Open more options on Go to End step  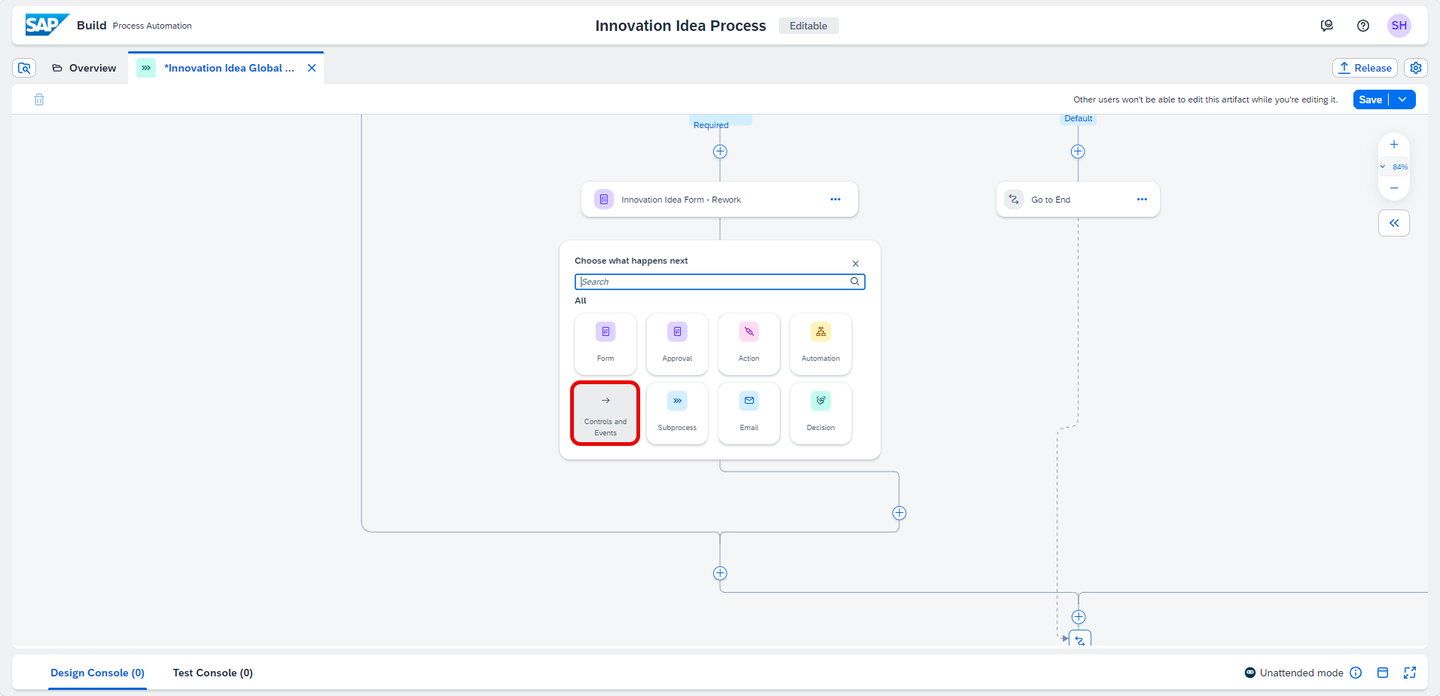pyautogui.click(x=1142, y=199)
